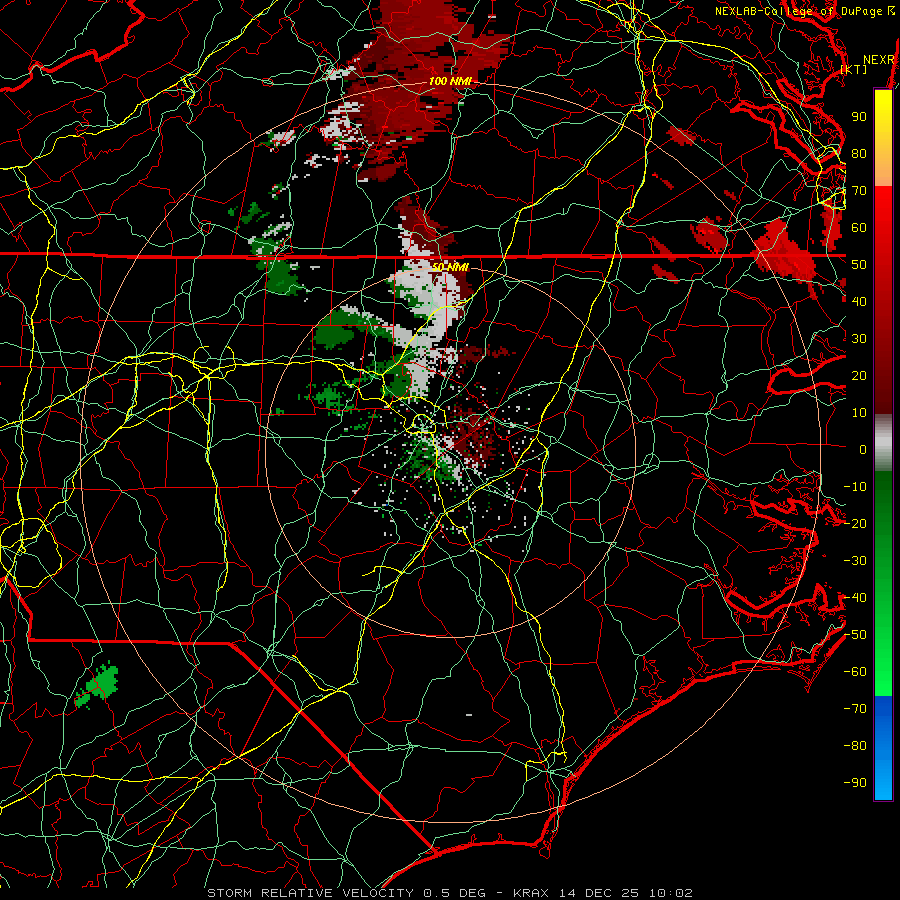Click the positive 50 scale label

(x=859, y=265)
